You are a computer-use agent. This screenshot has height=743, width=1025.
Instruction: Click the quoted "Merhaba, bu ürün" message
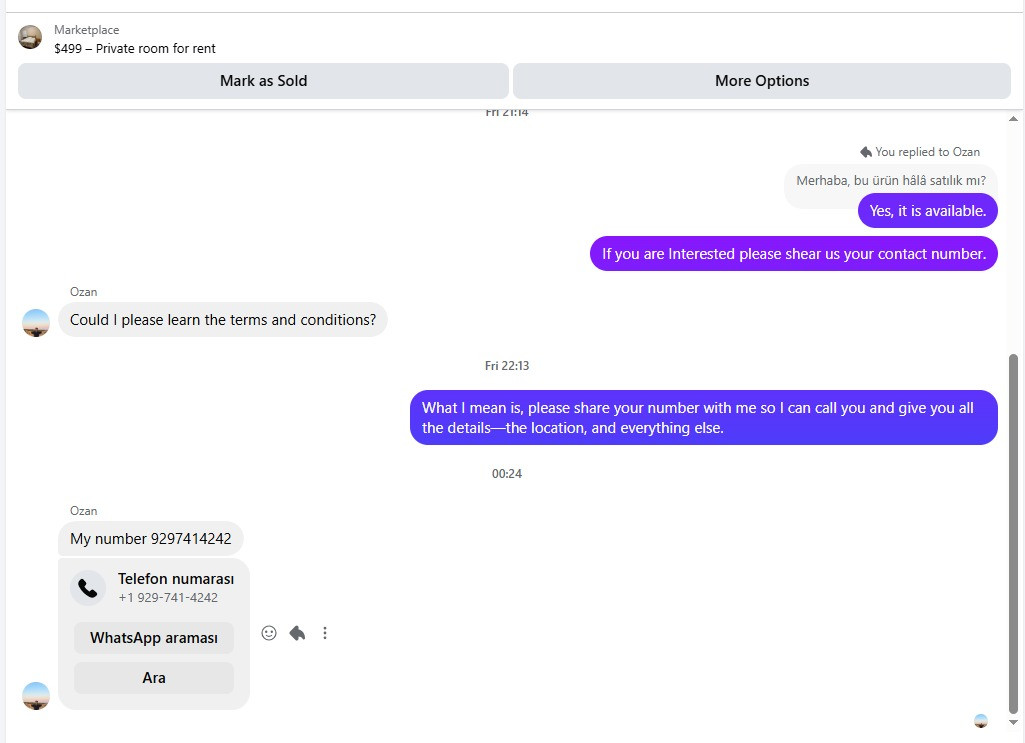pos(890,180)
